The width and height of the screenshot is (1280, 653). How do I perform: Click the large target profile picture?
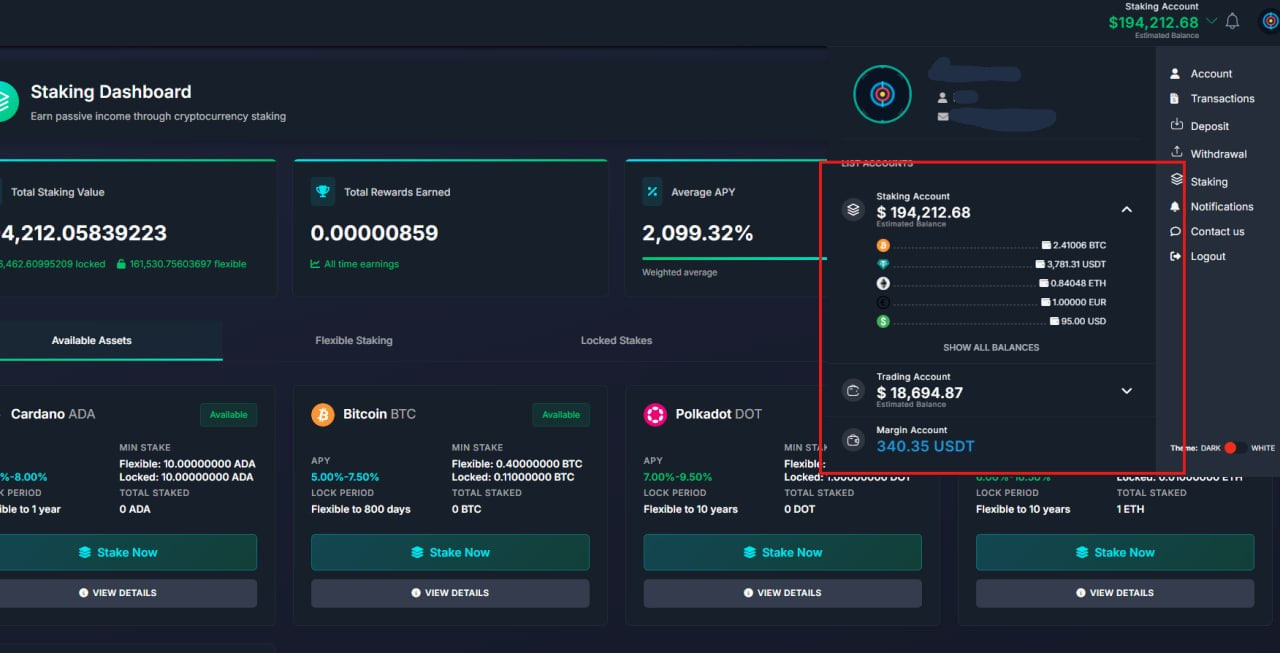[882, 94]
